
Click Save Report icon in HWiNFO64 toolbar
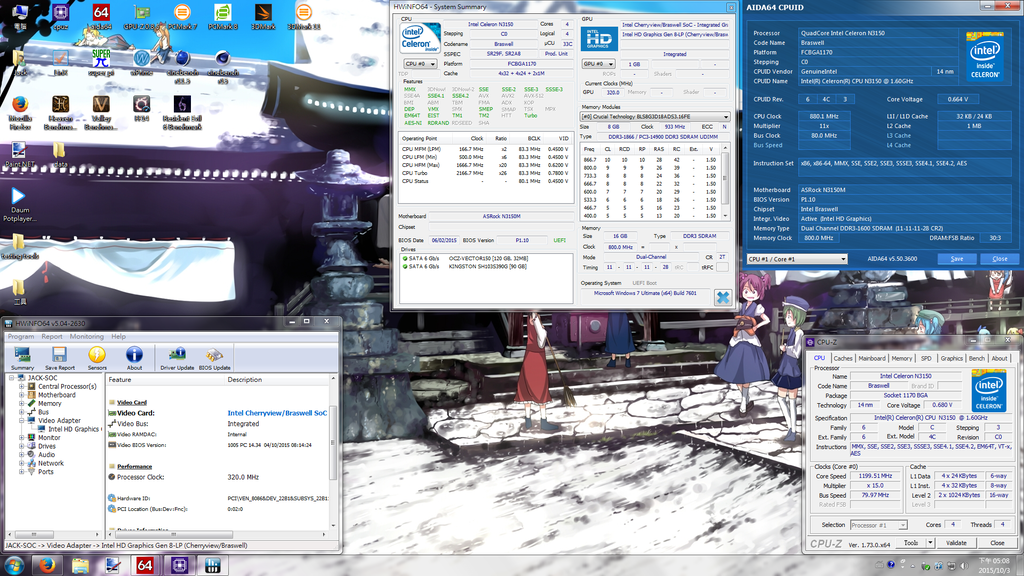click(59, 359)
